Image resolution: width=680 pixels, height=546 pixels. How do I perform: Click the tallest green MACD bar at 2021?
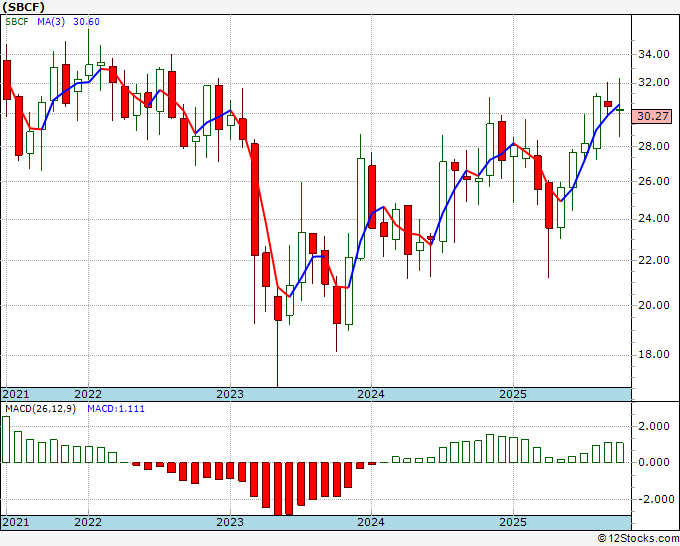[6, 440]
